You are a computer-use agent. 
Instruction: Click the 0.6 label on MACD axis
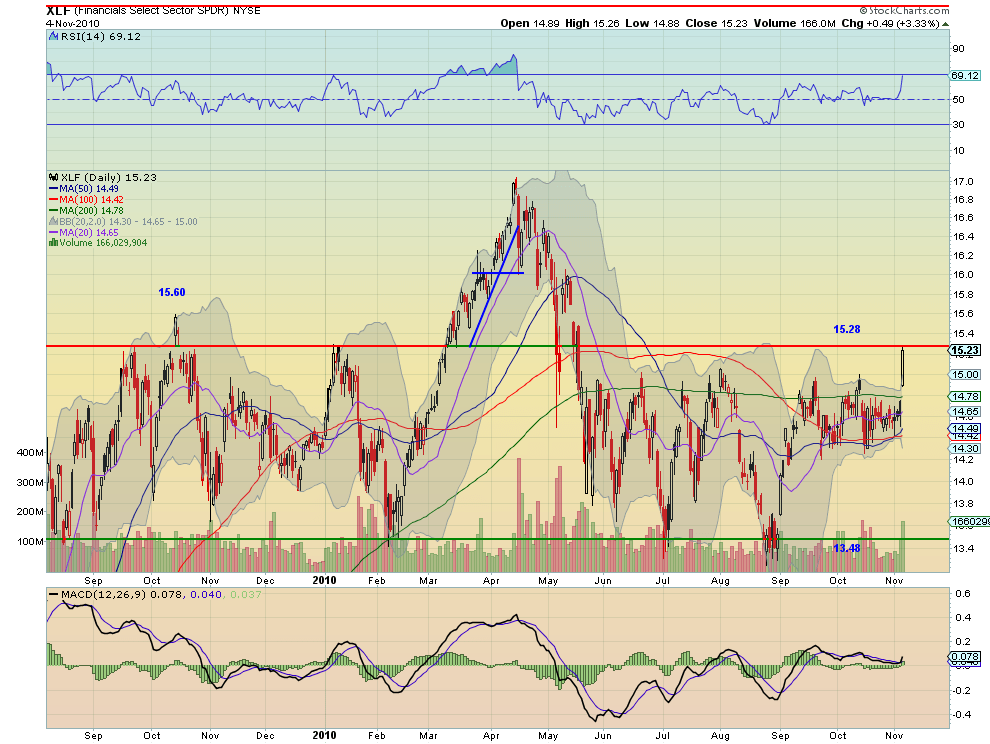pyautogui.click(x=963, y=594)
